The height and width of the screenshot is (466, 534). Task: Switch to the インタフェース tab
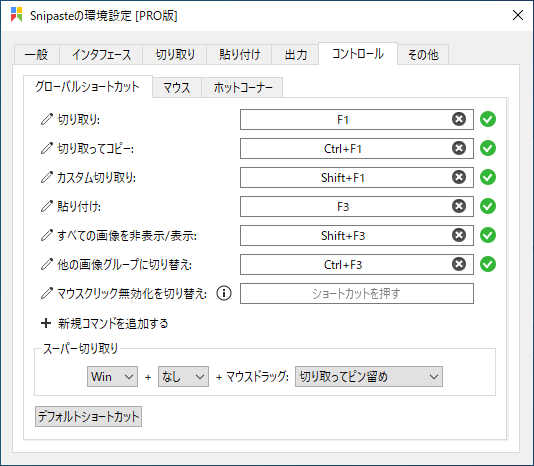[x=101, y=55]
